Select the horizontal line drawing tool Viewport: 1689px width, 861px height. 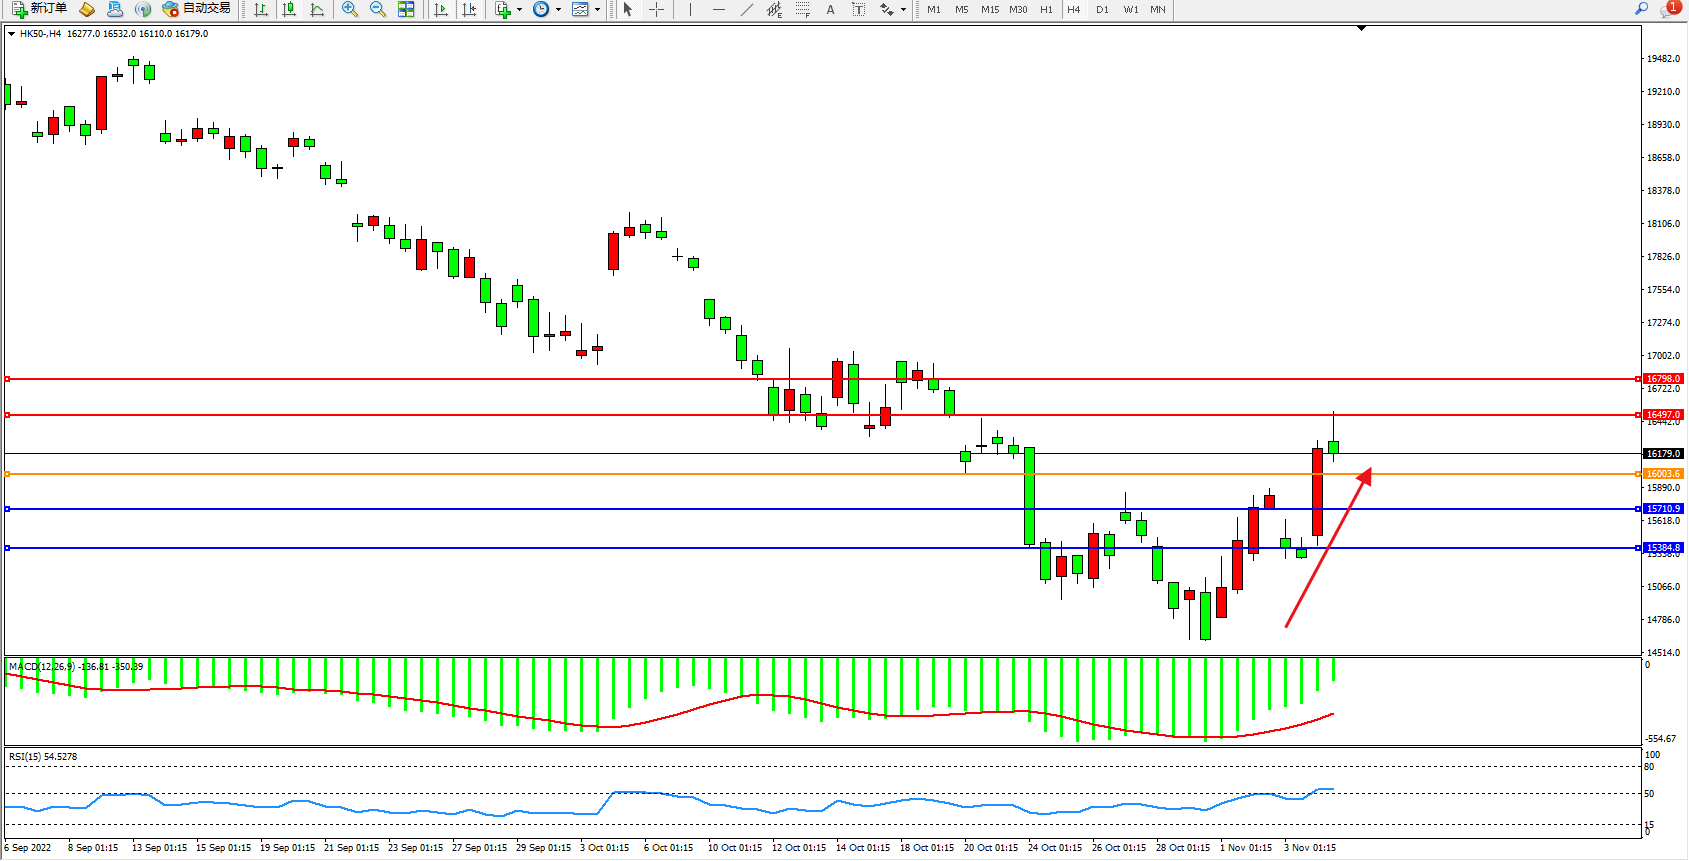(718, 9)
